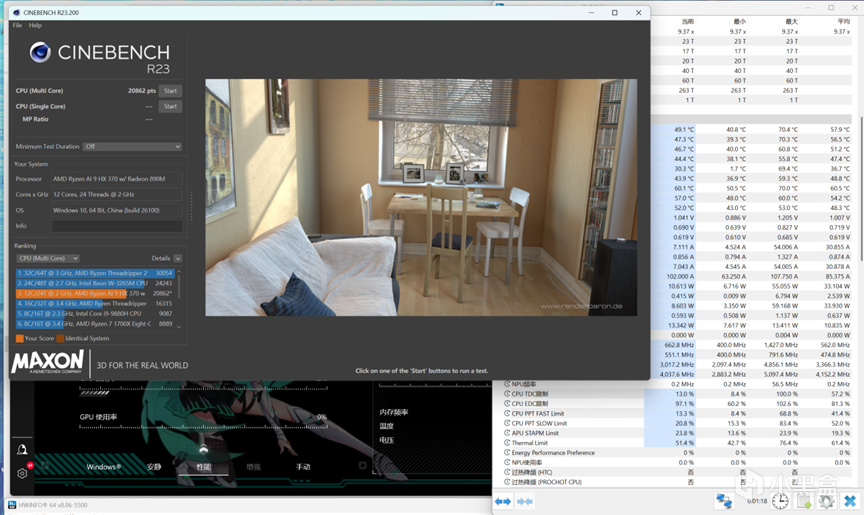Select ranking row 6 AMD Ryzen 7 1700X
Viewport: 864px width, 515px height.
95,324
